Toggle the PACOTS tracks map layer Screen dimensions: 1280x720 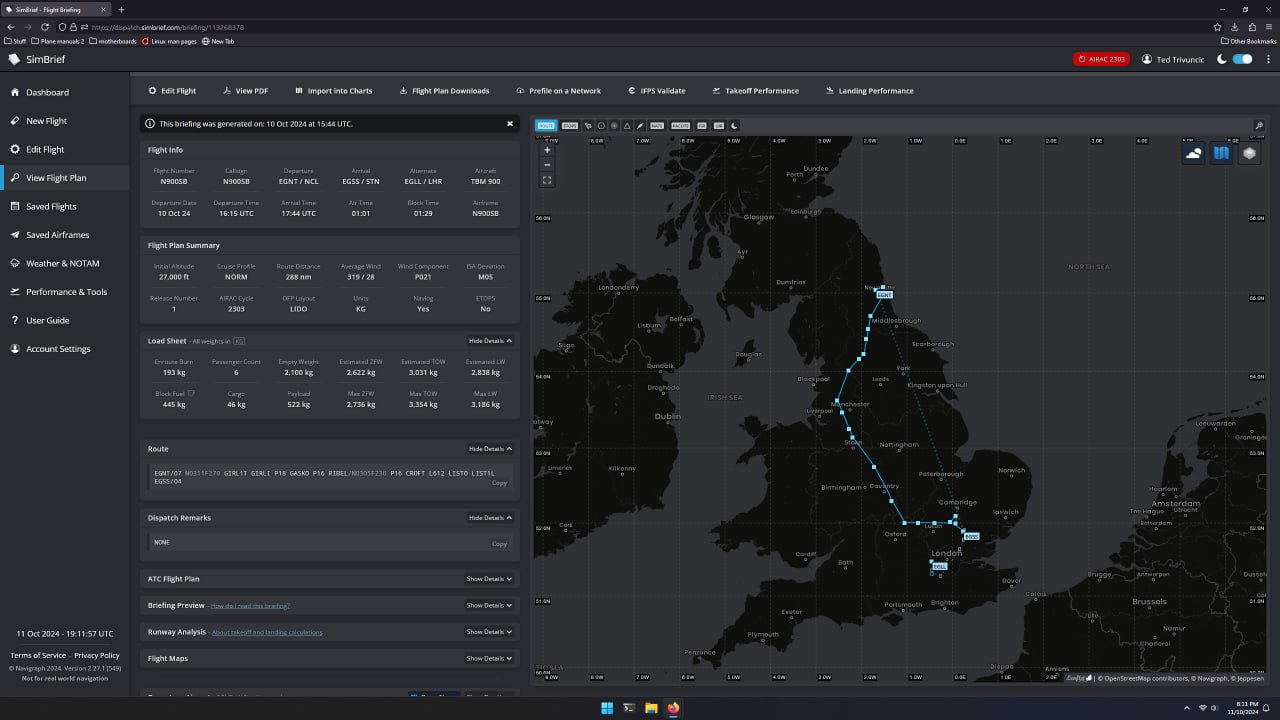(x=681, y=126)
